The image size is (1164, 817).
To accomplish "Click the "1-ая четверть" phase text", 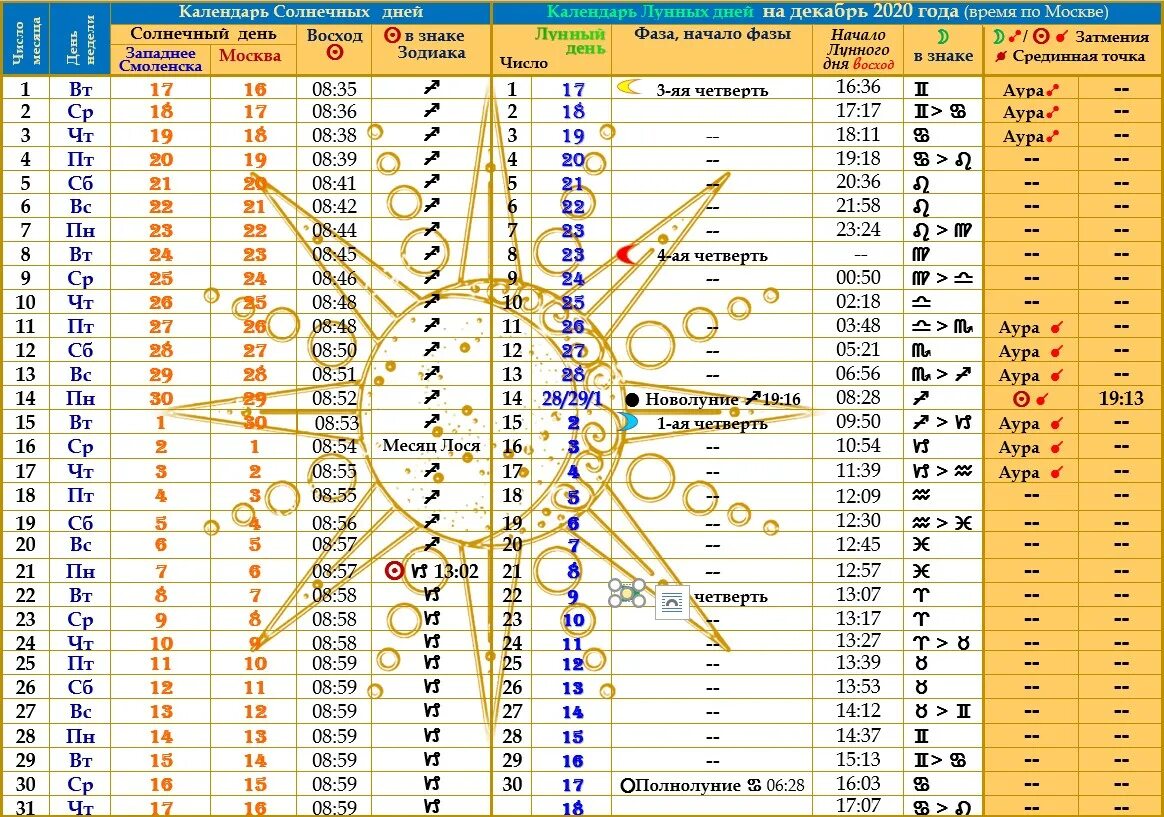I will [x=711, y=424].
